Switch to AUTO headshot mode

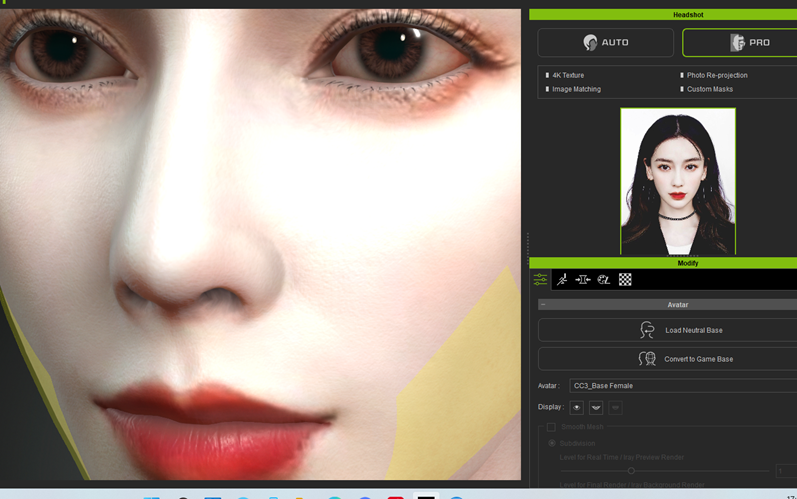pyautogui.click(x=605, y=42)
